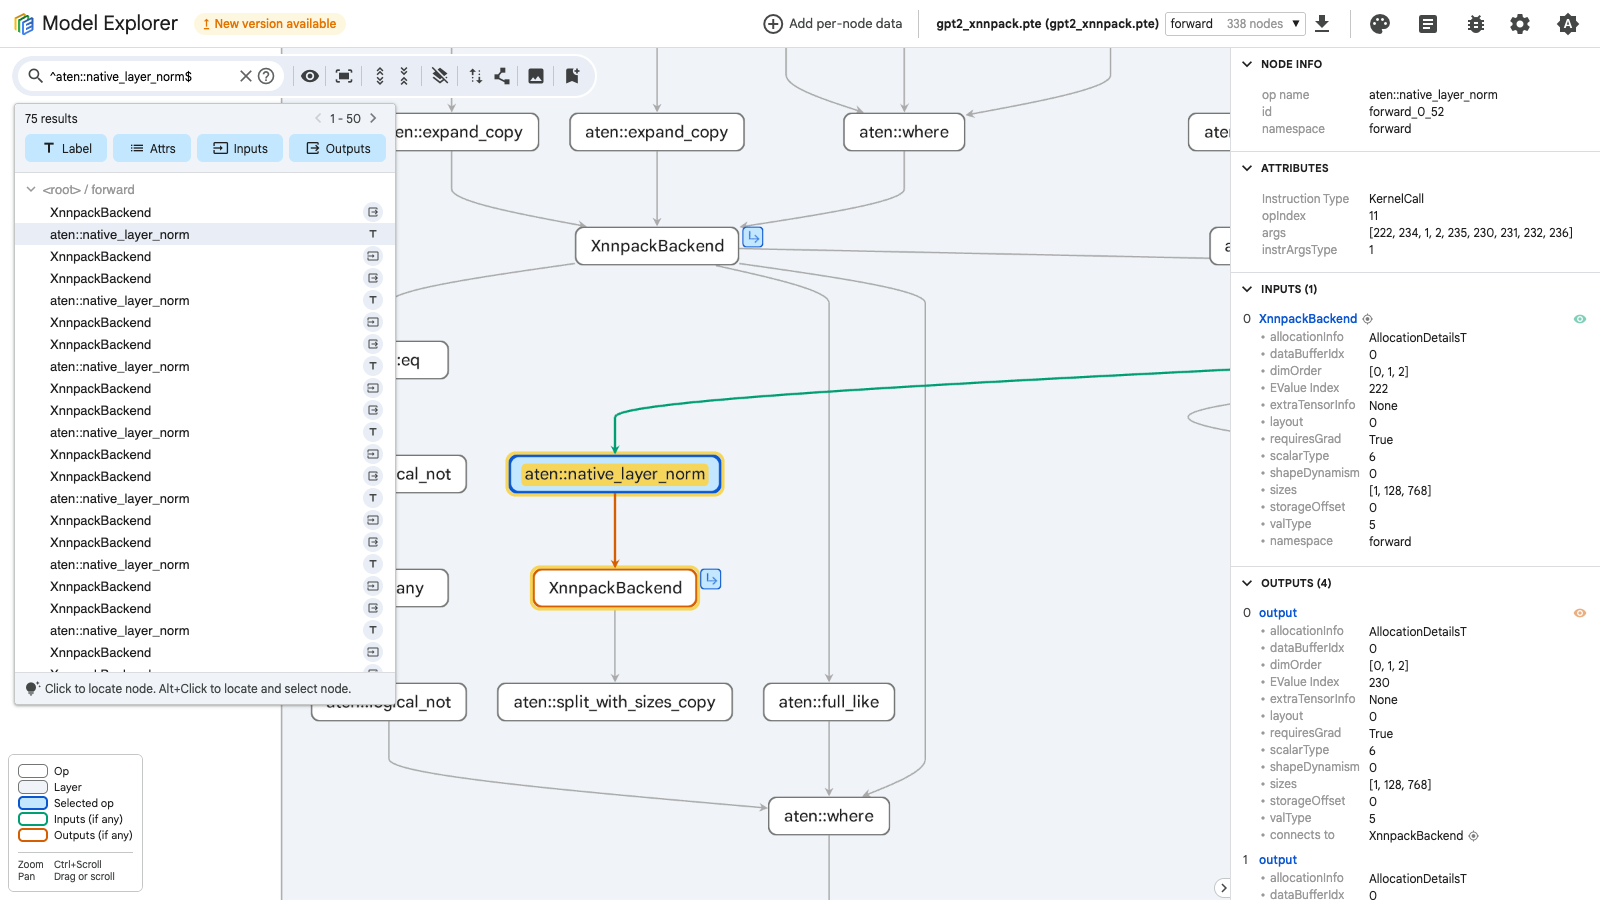
Task: Click the download graph icon in the header
Action: click(1322, 23)
